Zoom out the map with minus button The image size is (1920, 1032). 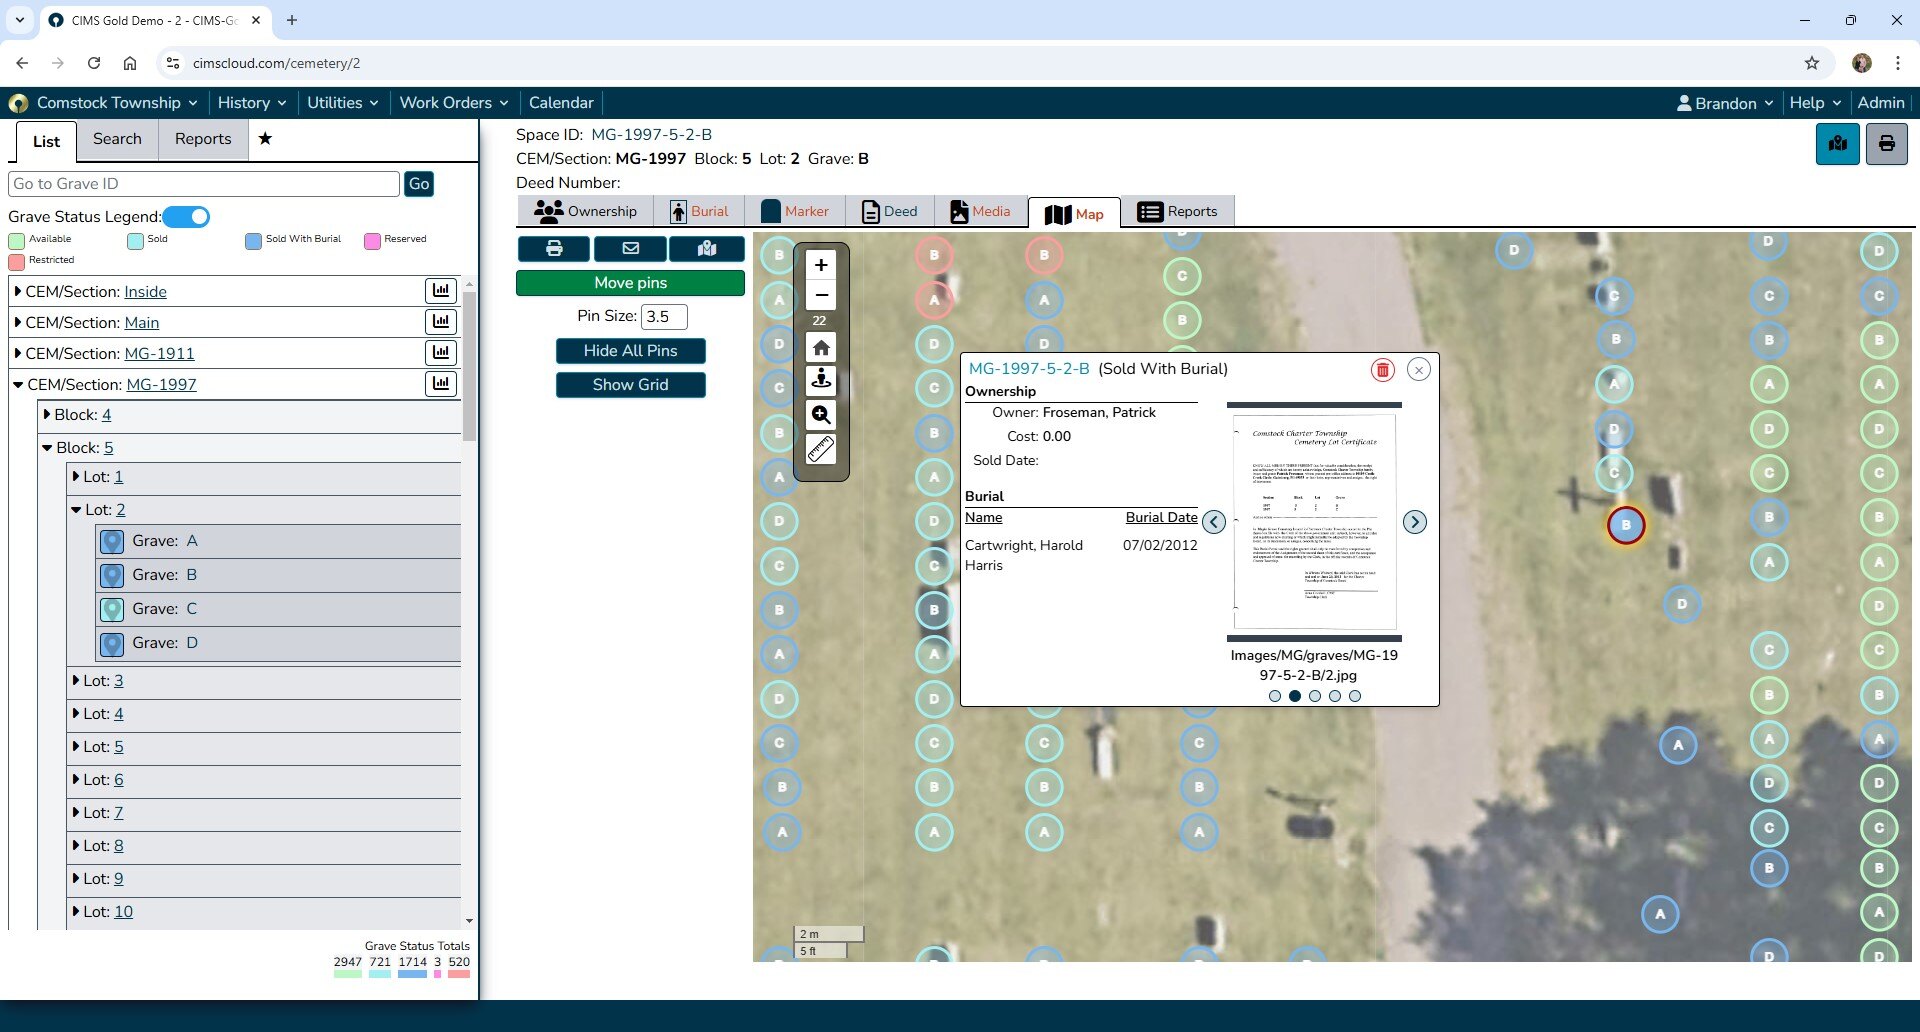pos(821,295)
